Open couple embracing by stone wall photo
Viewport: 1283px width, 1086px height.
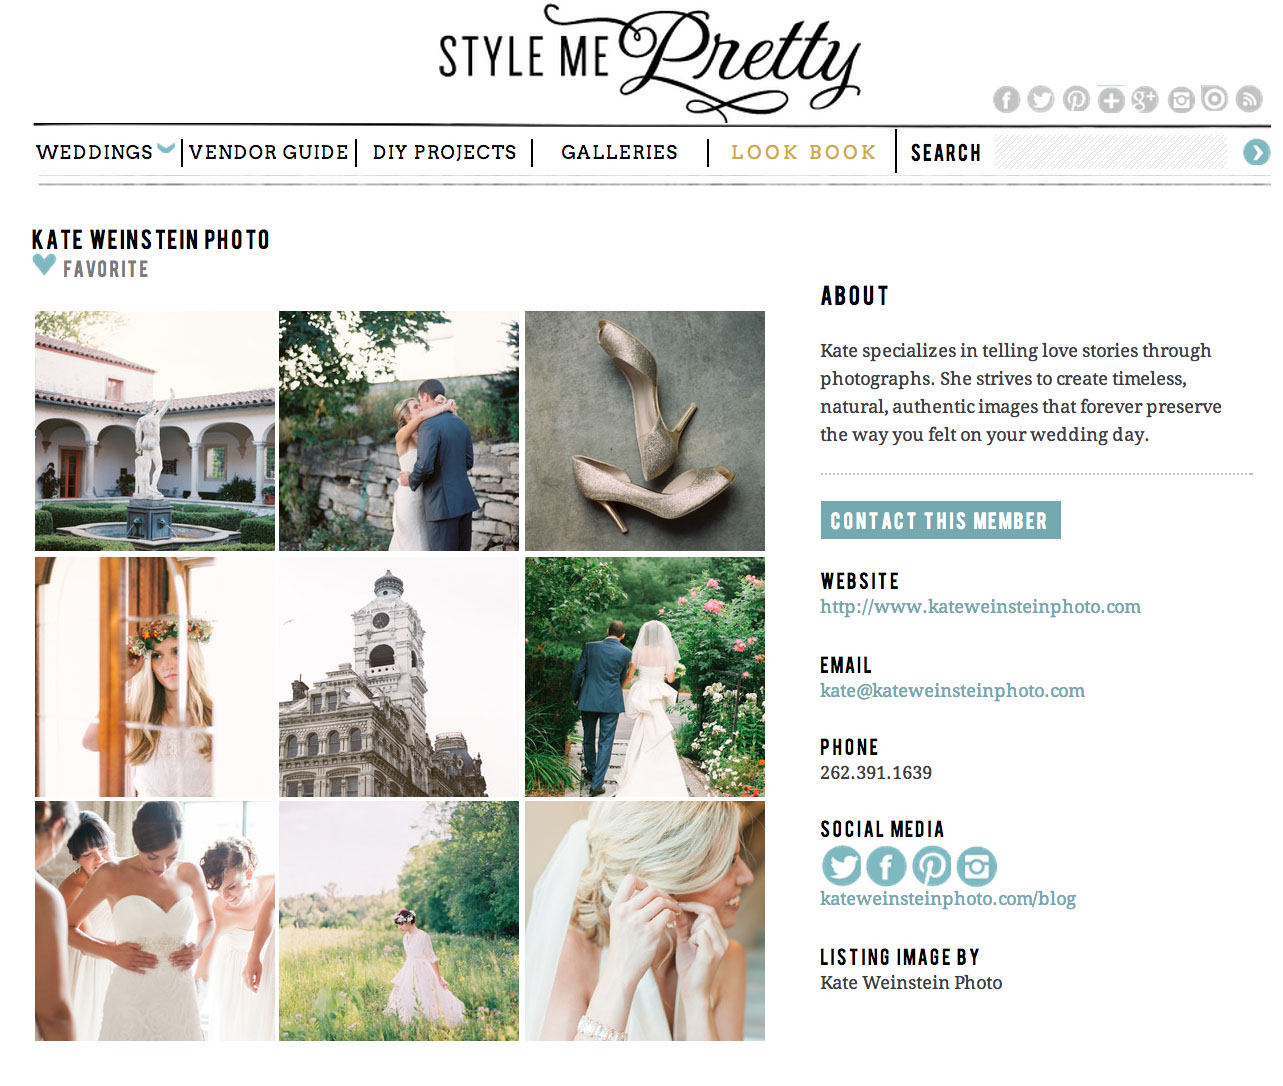(x=399, y=431)
